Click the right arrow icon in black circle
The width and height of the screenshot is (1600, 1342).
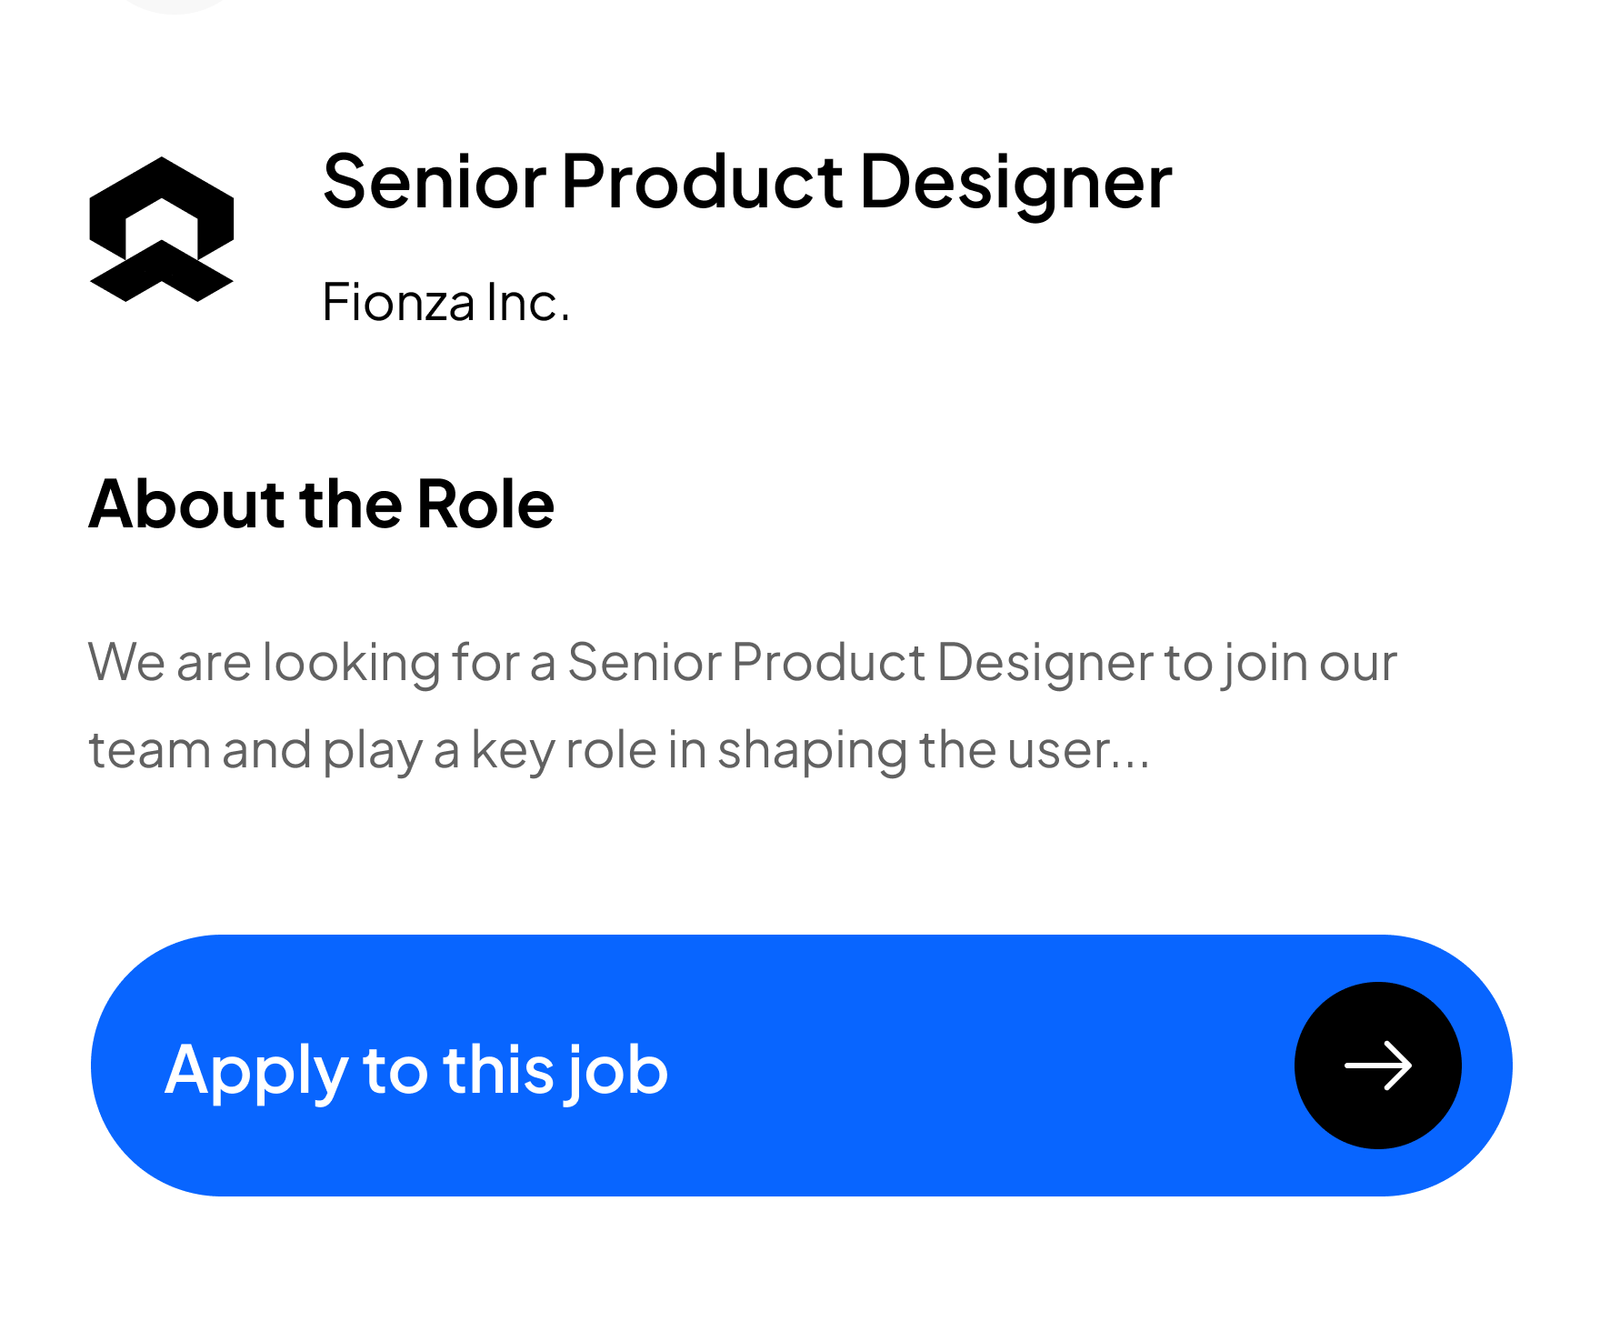tap(1377, 1065)
